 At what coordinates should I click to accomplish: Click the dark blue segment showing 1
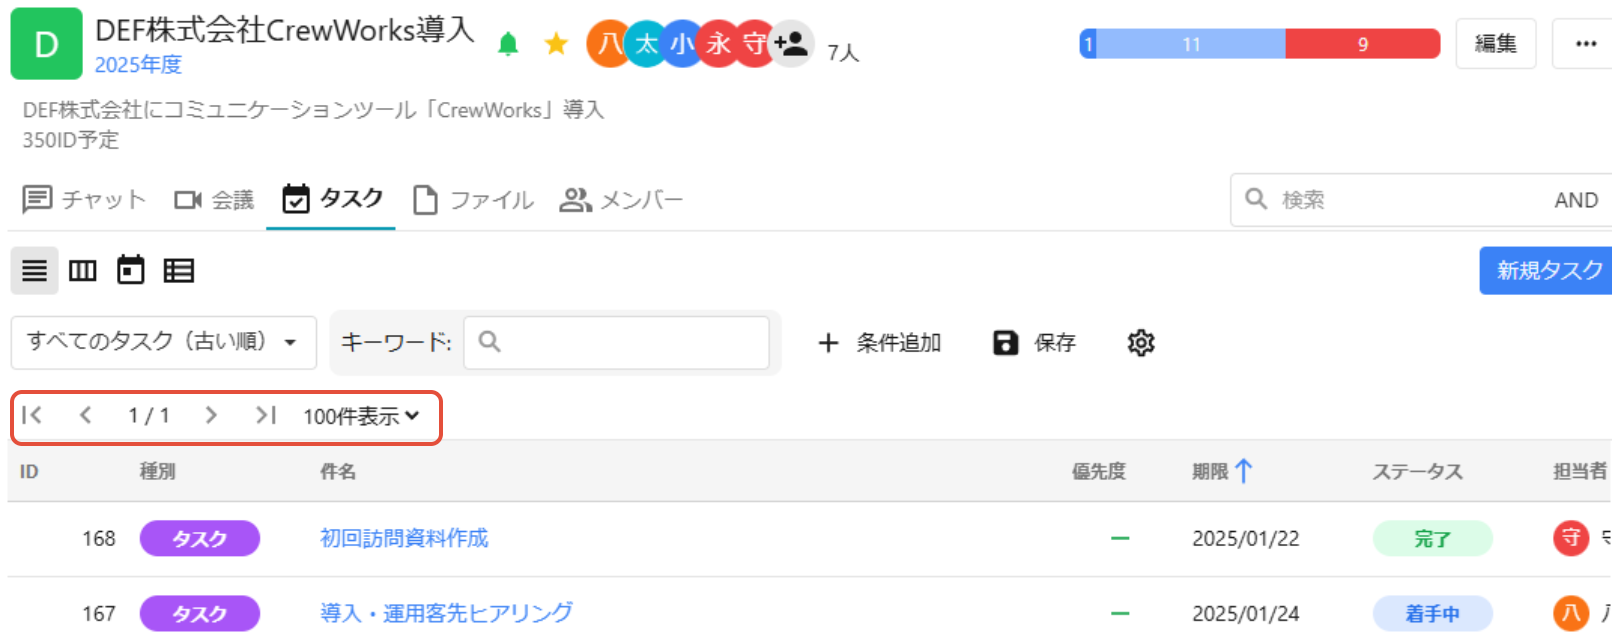coord(1088,44)
